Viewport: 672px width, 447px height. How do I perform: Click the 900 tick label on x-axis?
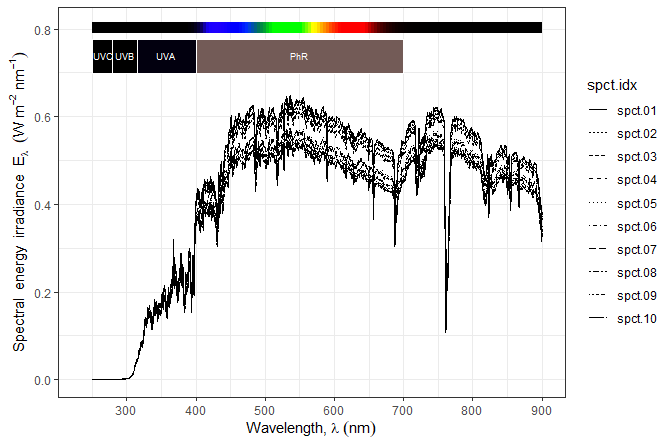(x=542, y=408)
